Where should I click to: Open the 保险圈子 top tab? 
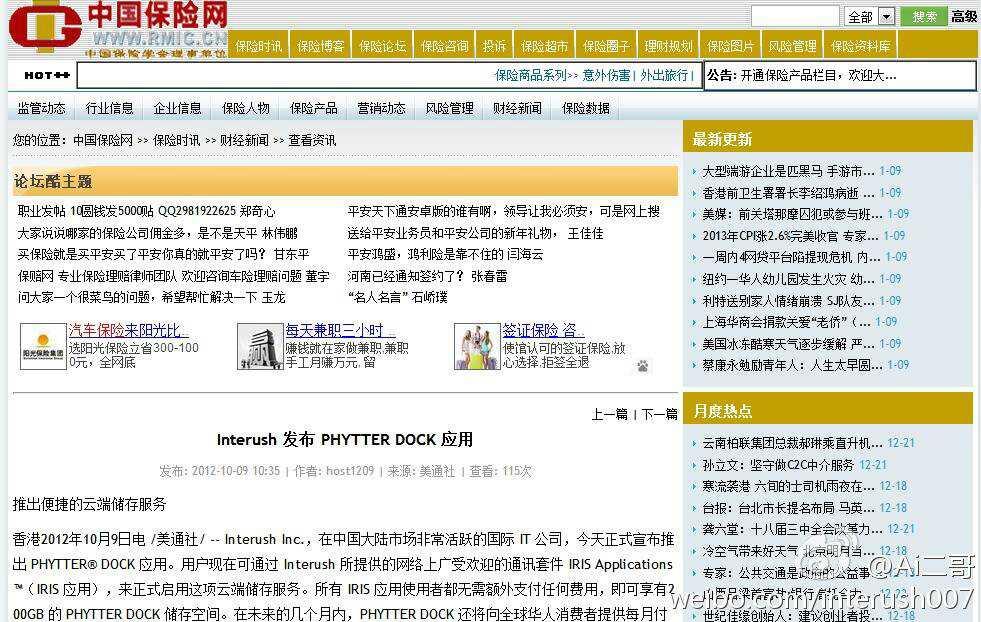606,46
